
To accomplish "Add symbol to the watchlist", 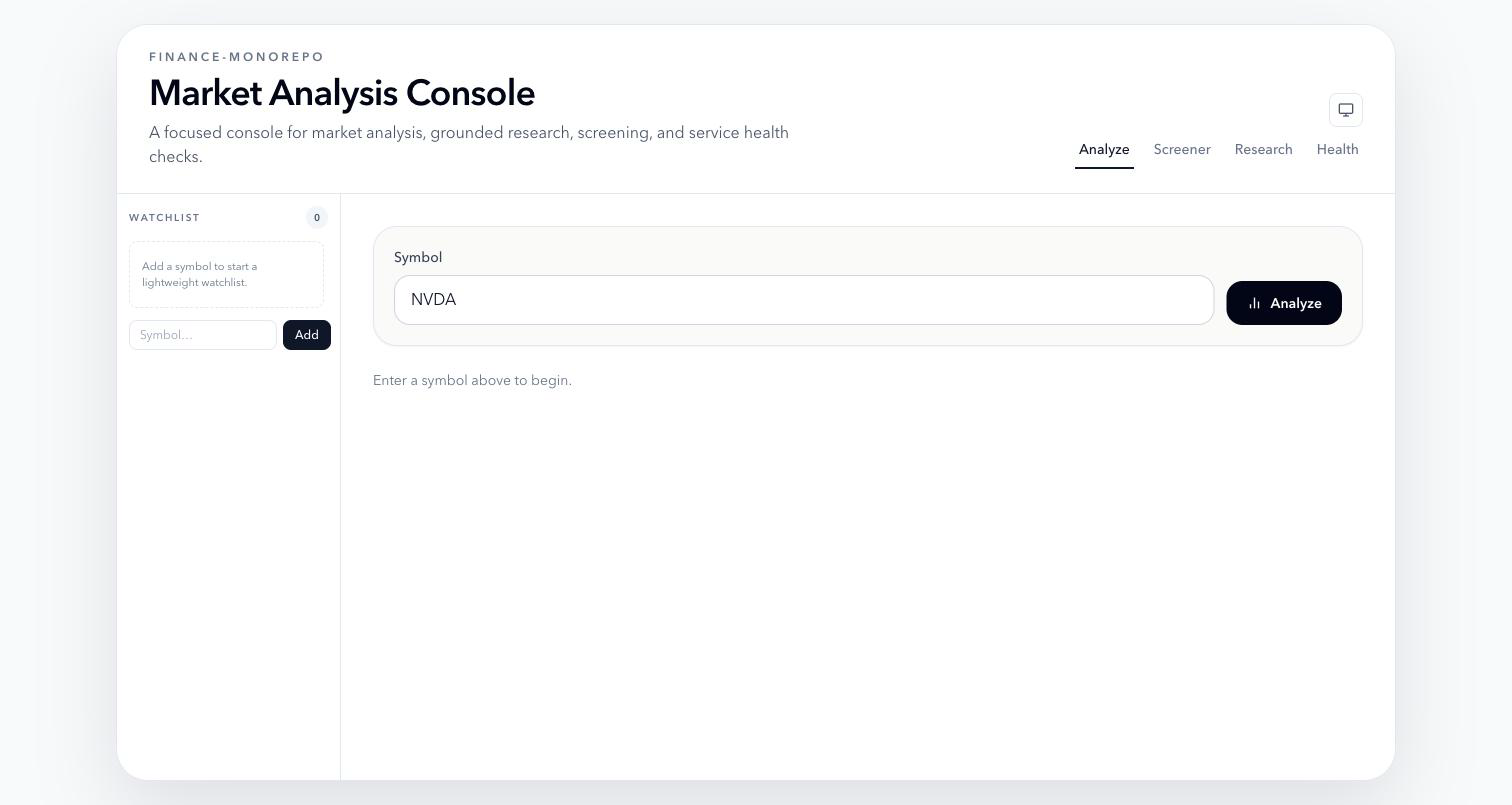I will point(307,335).
